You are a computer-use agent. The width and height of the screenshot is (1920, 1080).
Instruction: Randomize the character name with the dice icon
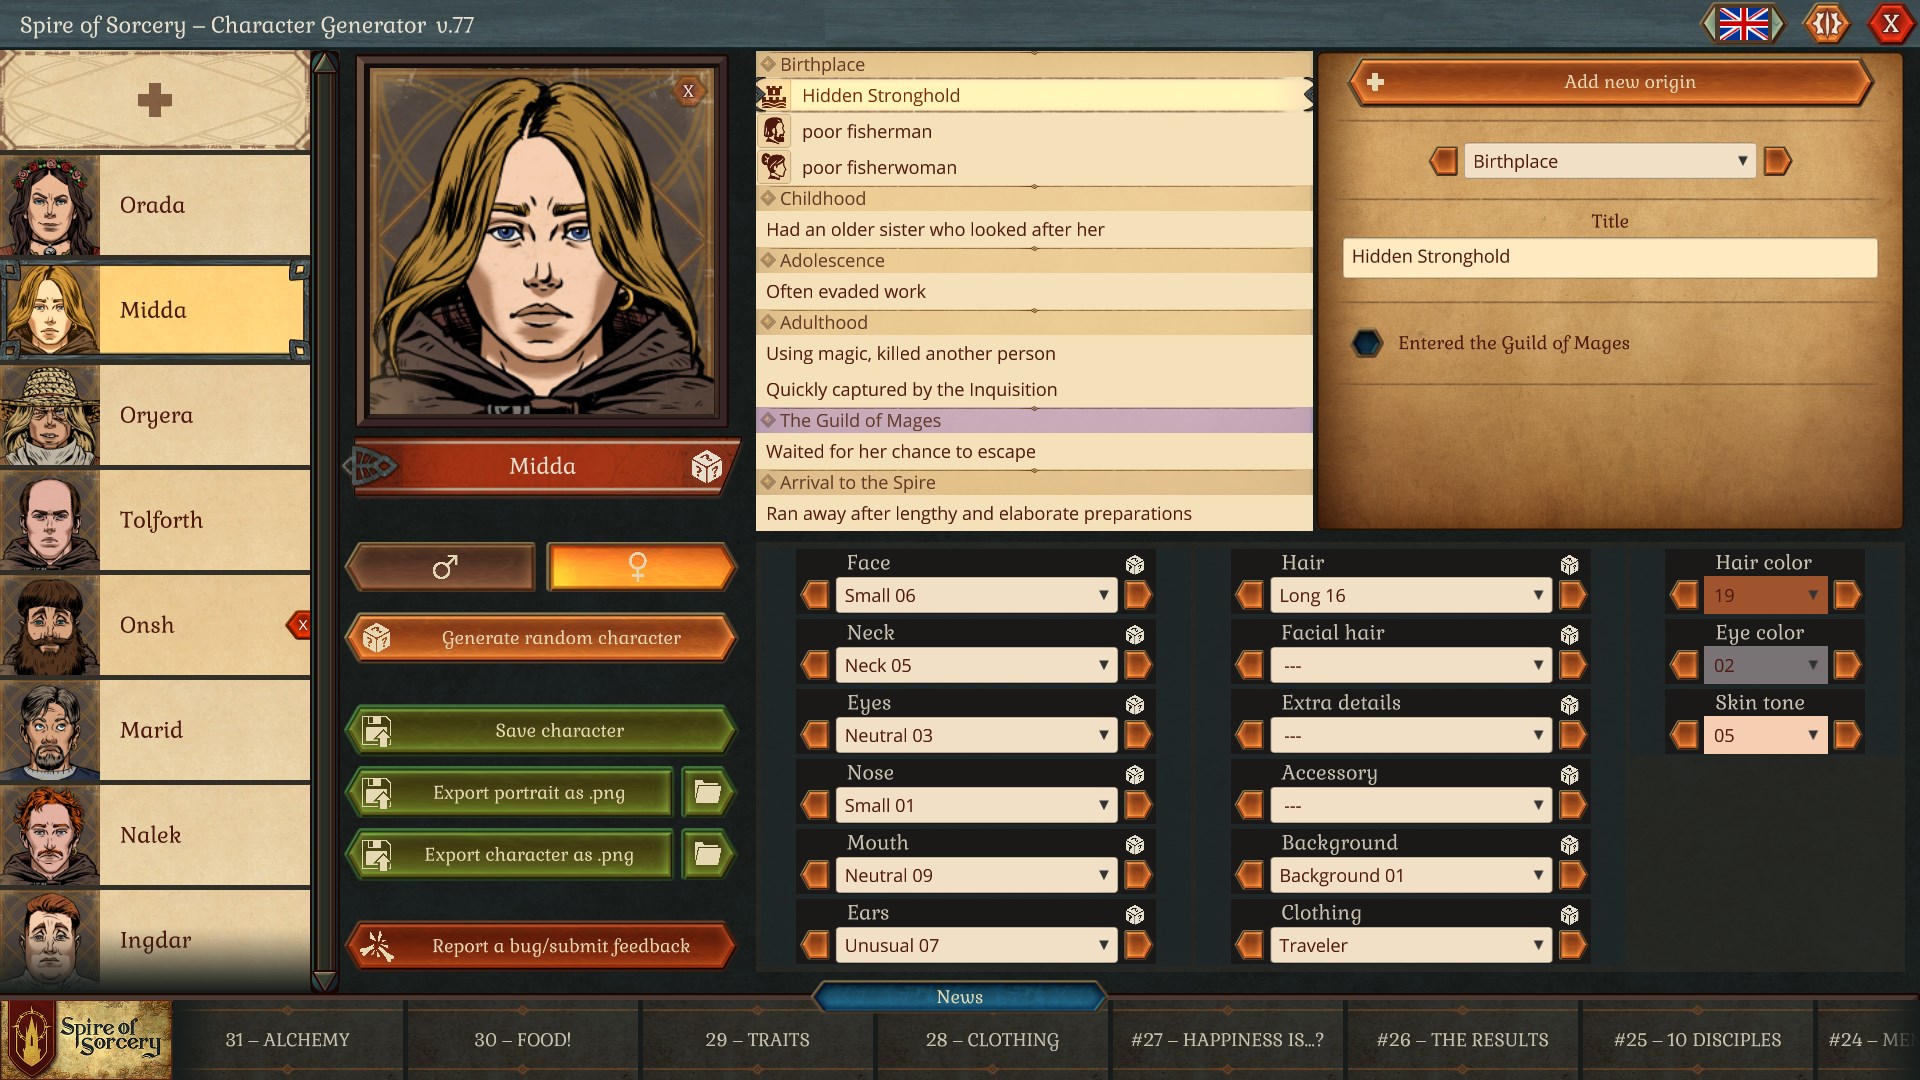tap(708, 466)
